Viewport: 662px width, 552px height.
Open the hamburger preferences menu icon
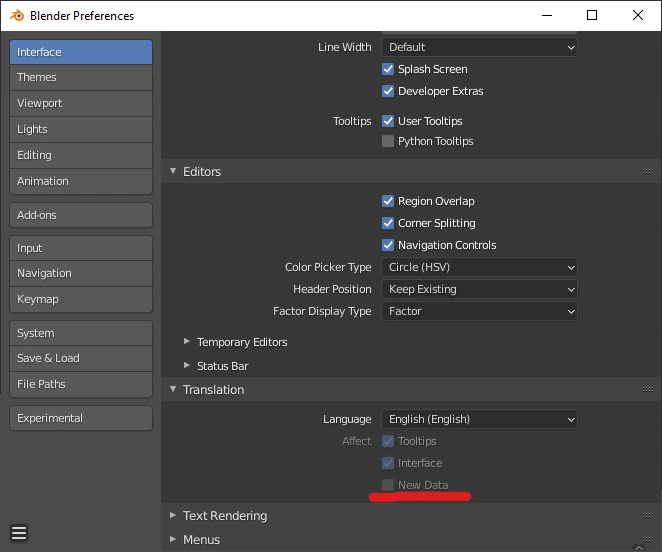19,533
